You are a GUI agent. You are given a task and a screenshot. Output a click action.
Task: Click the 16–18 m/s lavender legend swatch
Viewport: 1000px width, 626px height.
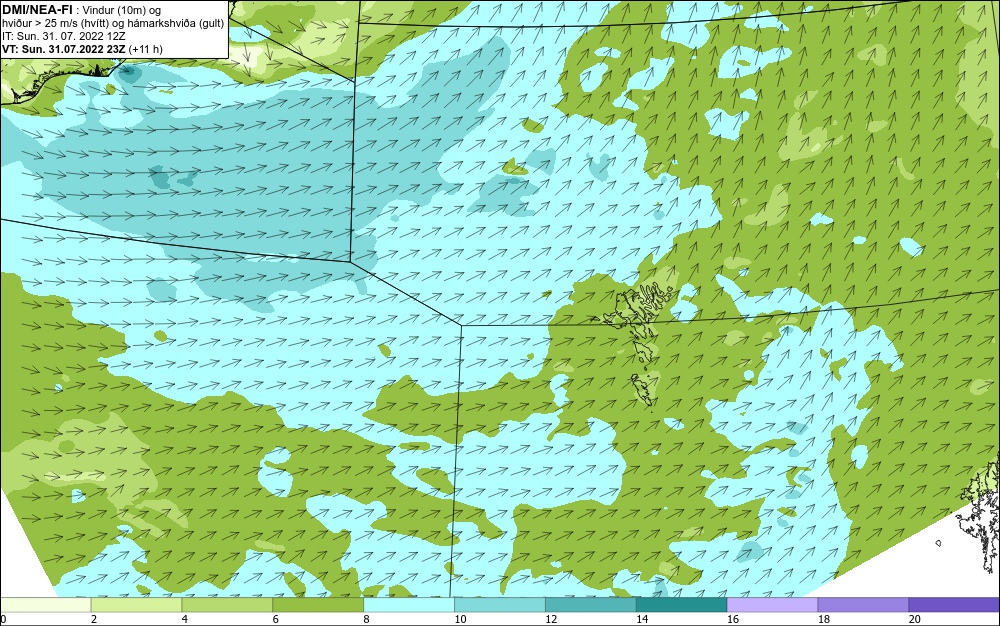pos(772,604)
